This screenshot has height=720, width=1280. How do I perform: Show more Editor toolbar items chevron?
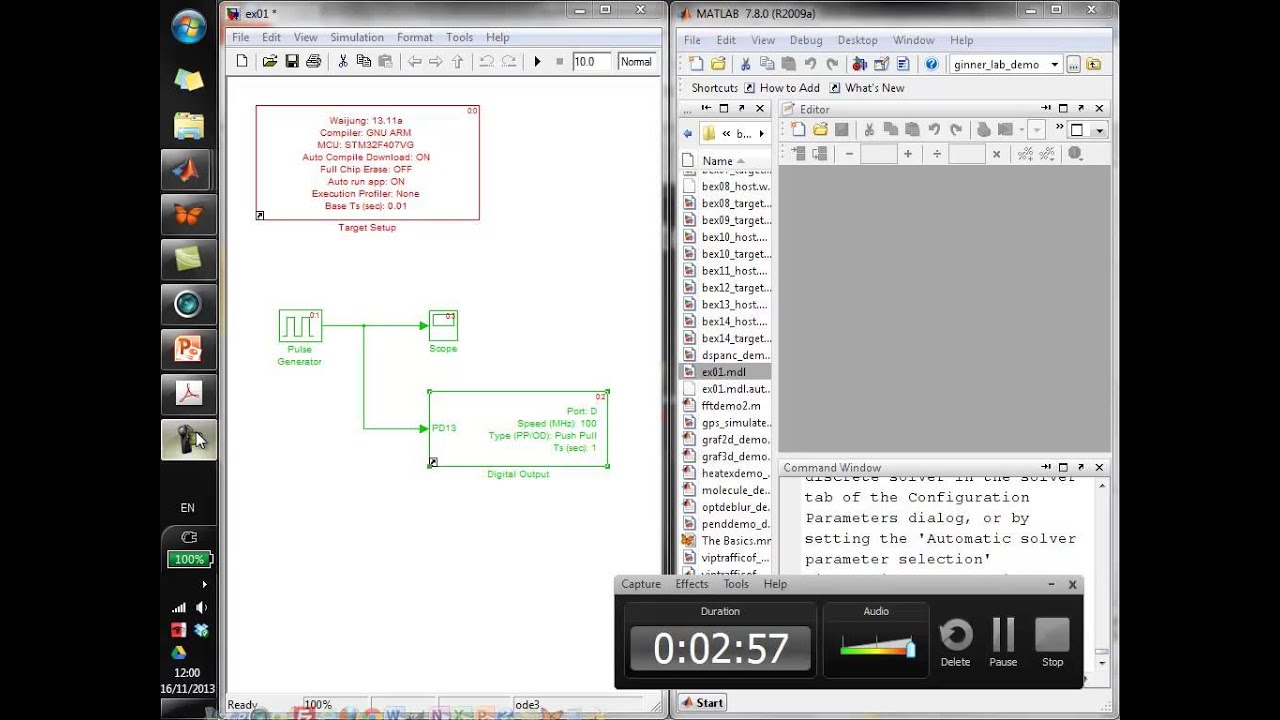(1058, 129)
